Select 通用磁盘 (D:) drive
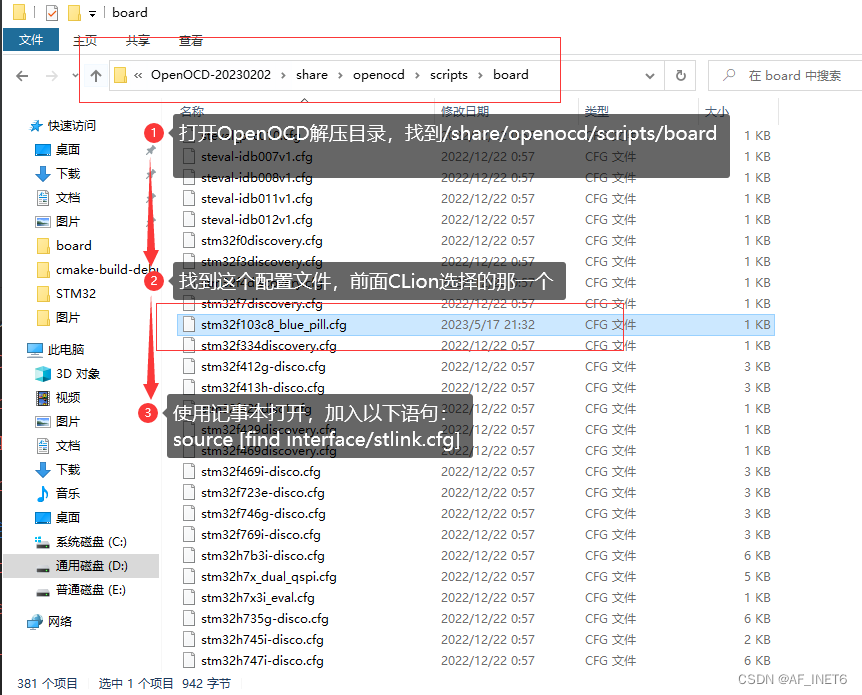The width and height of the screenshot is (862, 695). click(x=81, y=566)
